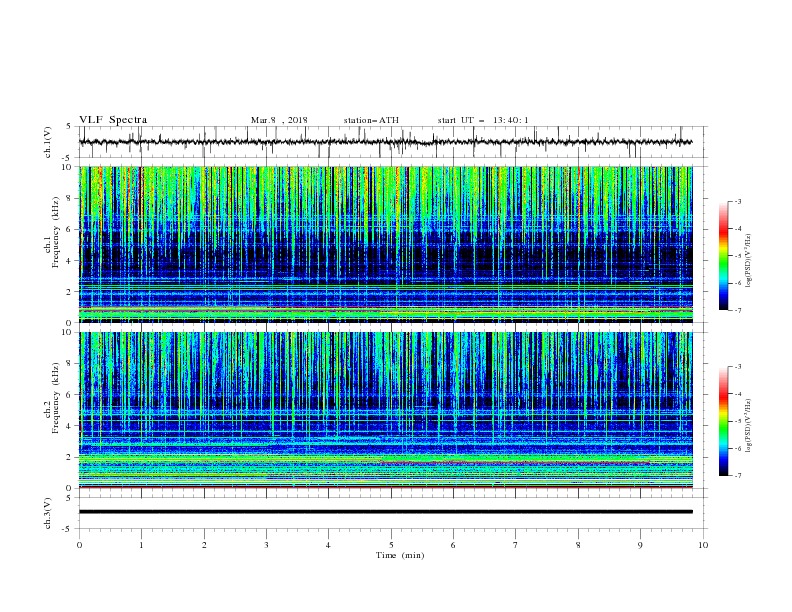
Task: Select the date label "Mar.8 , 2018"
Action: click(x=279, y=120)
